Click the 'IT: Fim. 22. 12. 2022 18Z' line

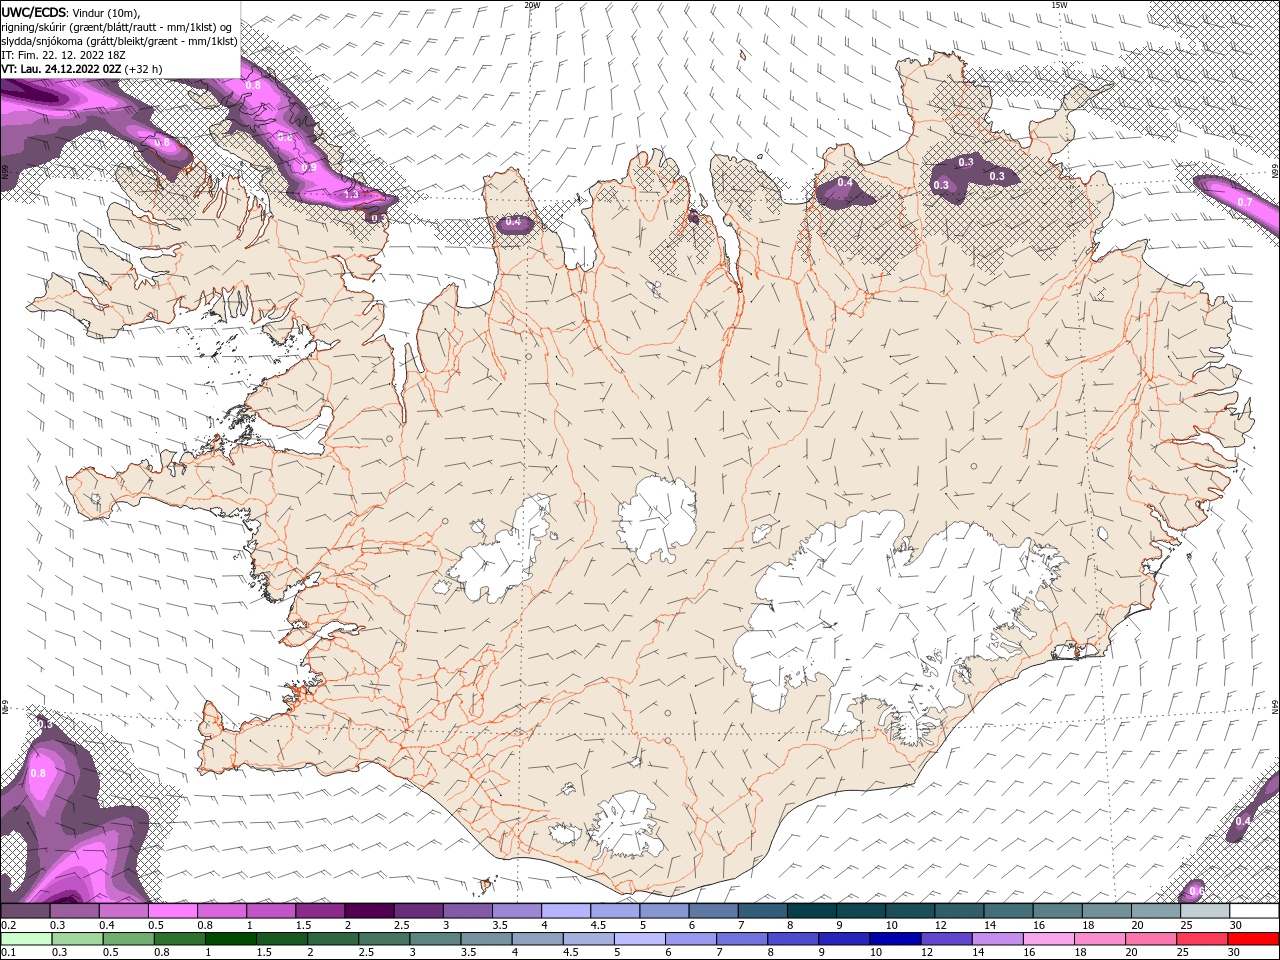point(63,55)
